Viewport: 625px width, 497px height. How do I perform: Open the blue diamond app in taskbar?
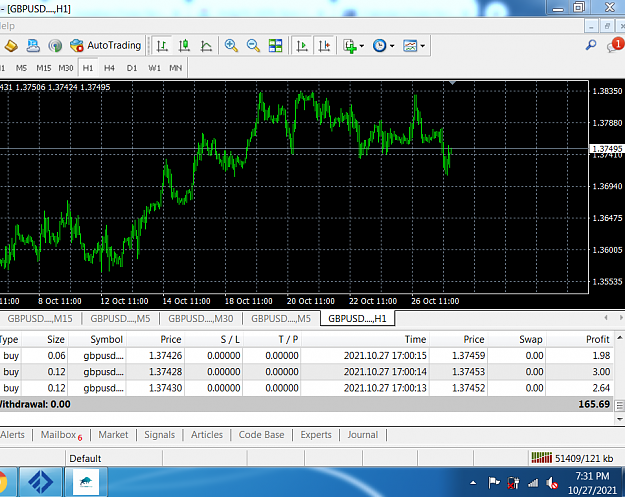click(x=40, y=481)
